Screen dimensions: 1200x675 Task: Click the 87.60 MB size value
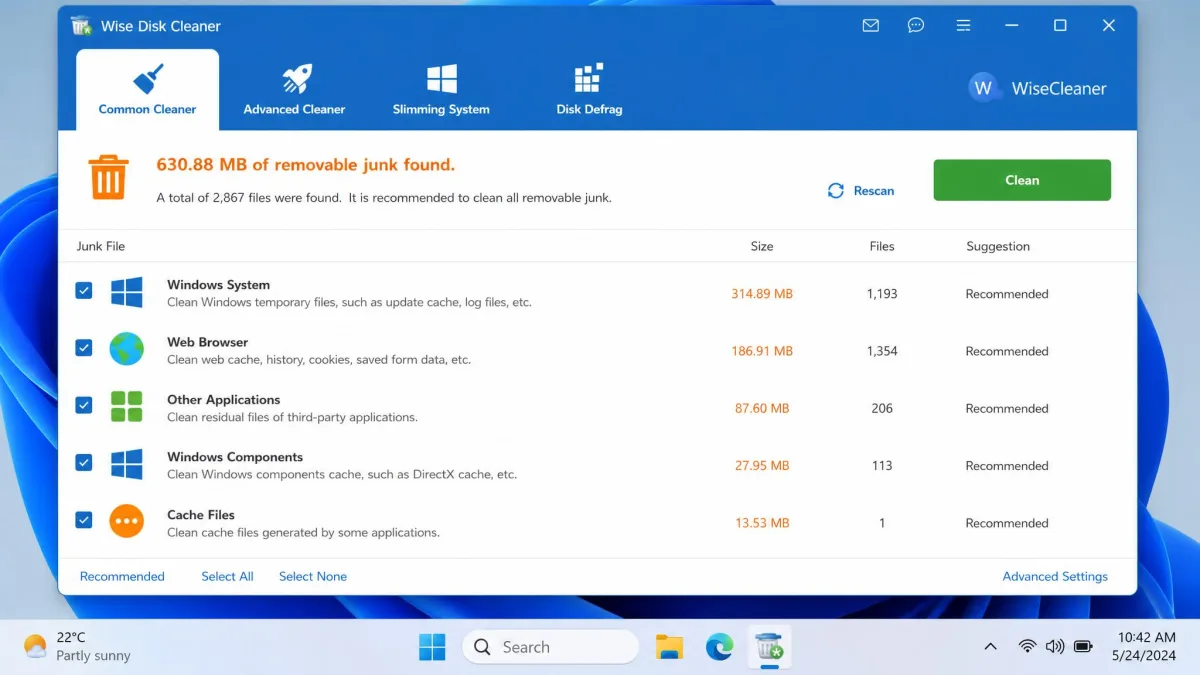pos(762,408)
